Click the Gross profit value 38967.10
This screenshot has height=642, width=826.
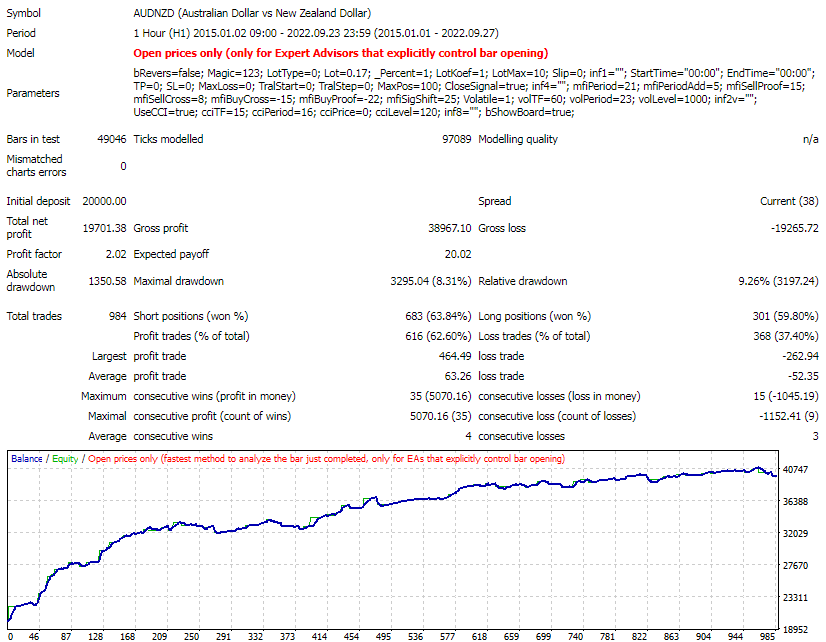point(449,228)
